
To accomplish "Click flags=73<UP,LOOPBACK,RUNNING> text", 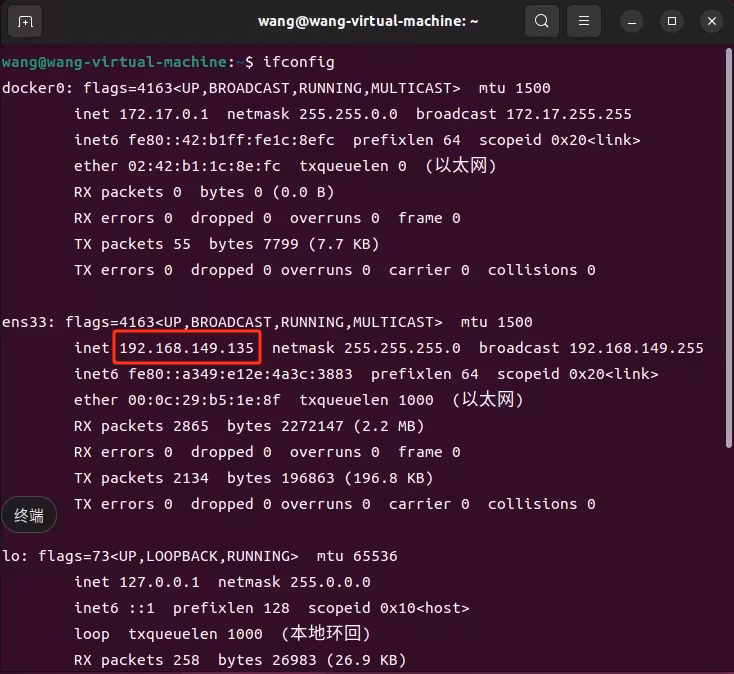I will 168,556.
